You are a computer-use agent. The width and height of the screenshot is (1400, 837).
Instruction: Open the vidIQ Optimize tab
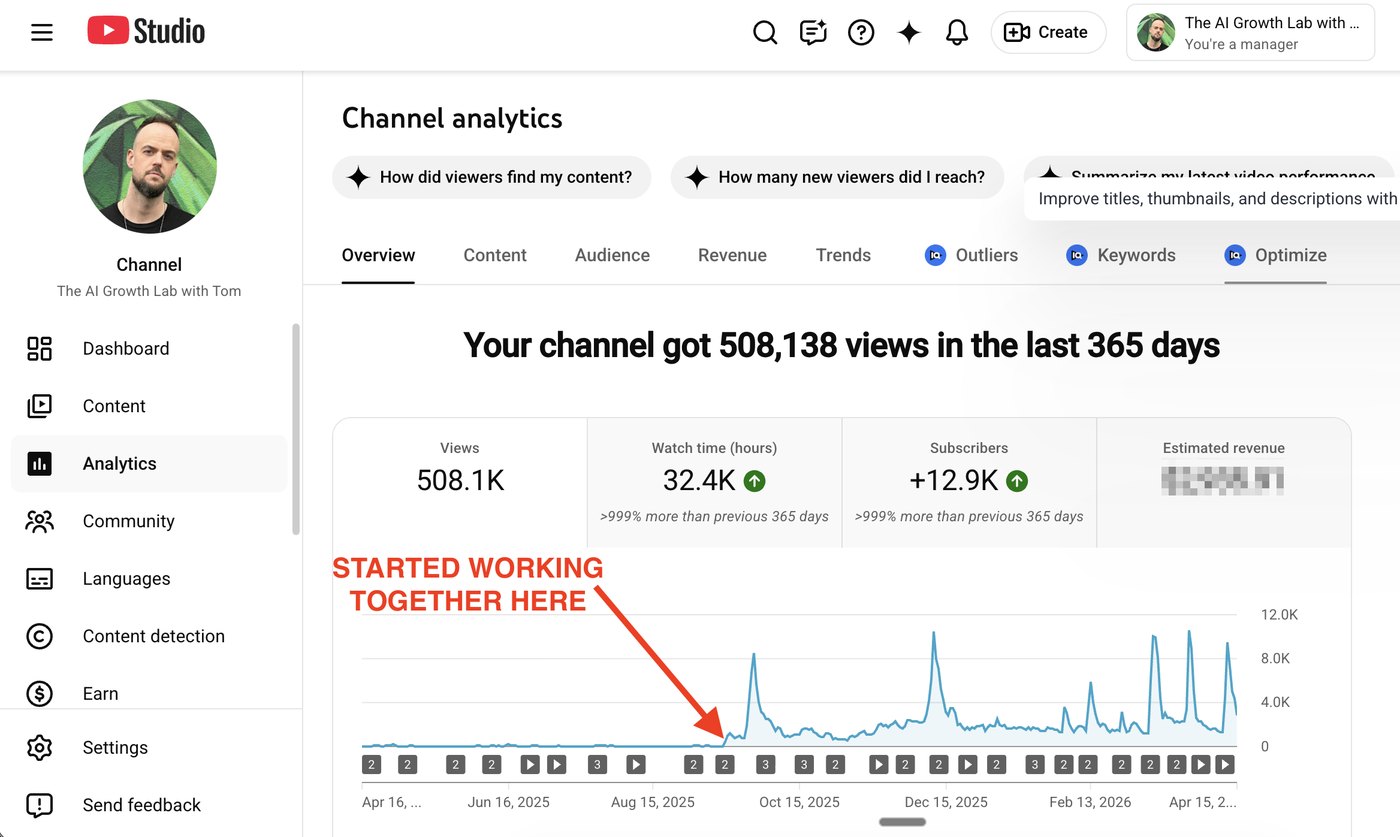coord(1275,255)
